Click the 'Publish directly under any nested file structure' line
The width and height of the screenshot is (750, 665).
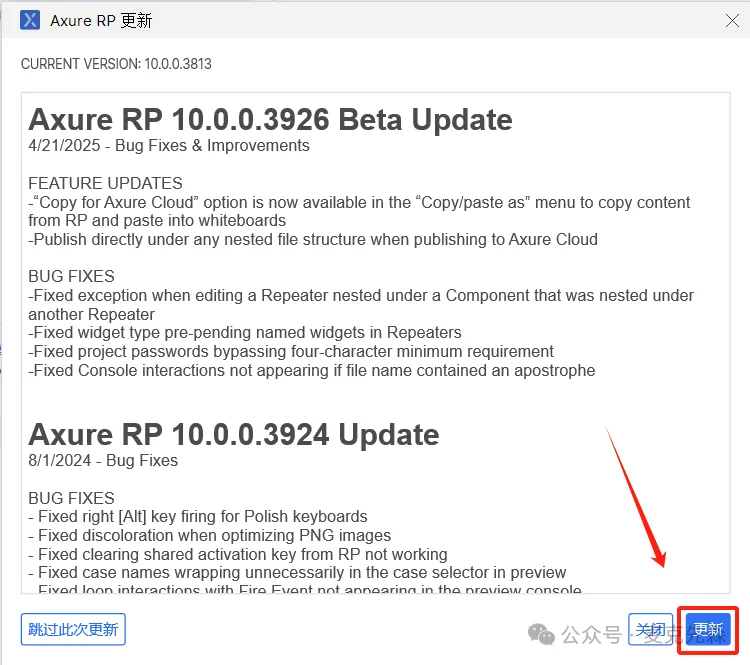click(x=313, y=239)
